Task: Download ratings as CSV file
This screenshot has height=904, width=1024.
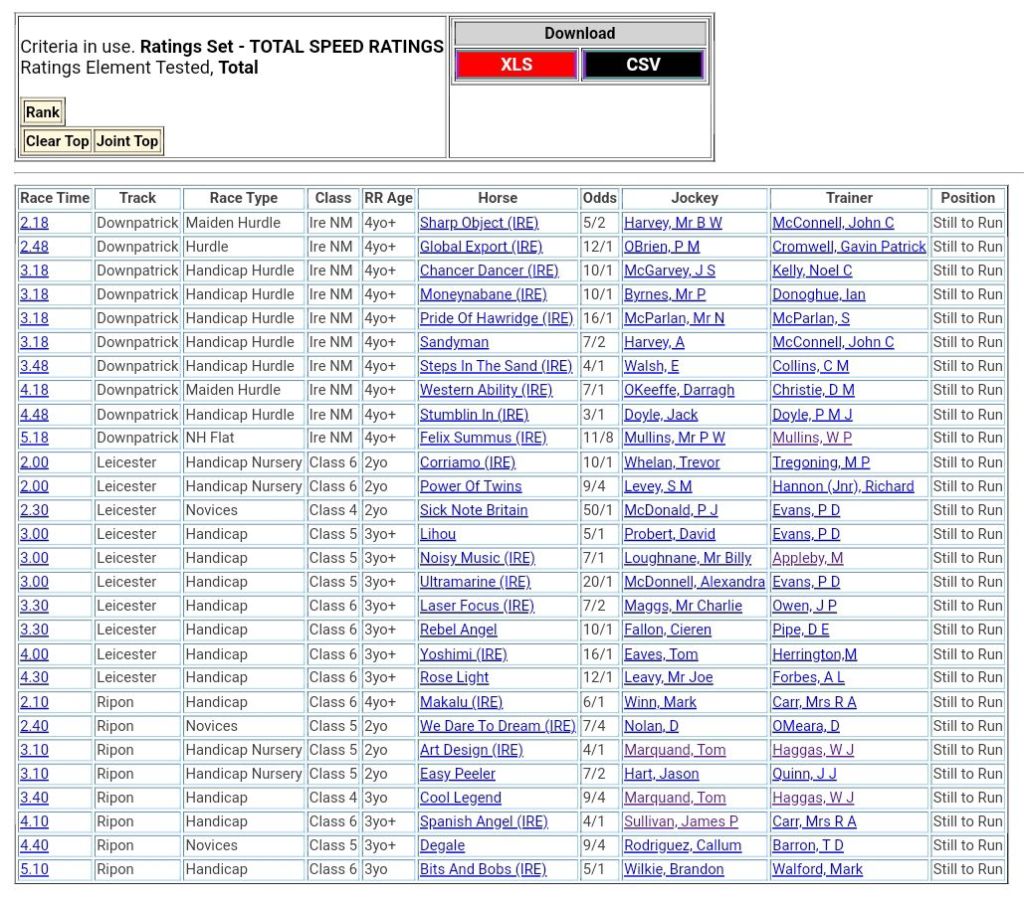Action: pyautogui.click(x=643, y=65)
